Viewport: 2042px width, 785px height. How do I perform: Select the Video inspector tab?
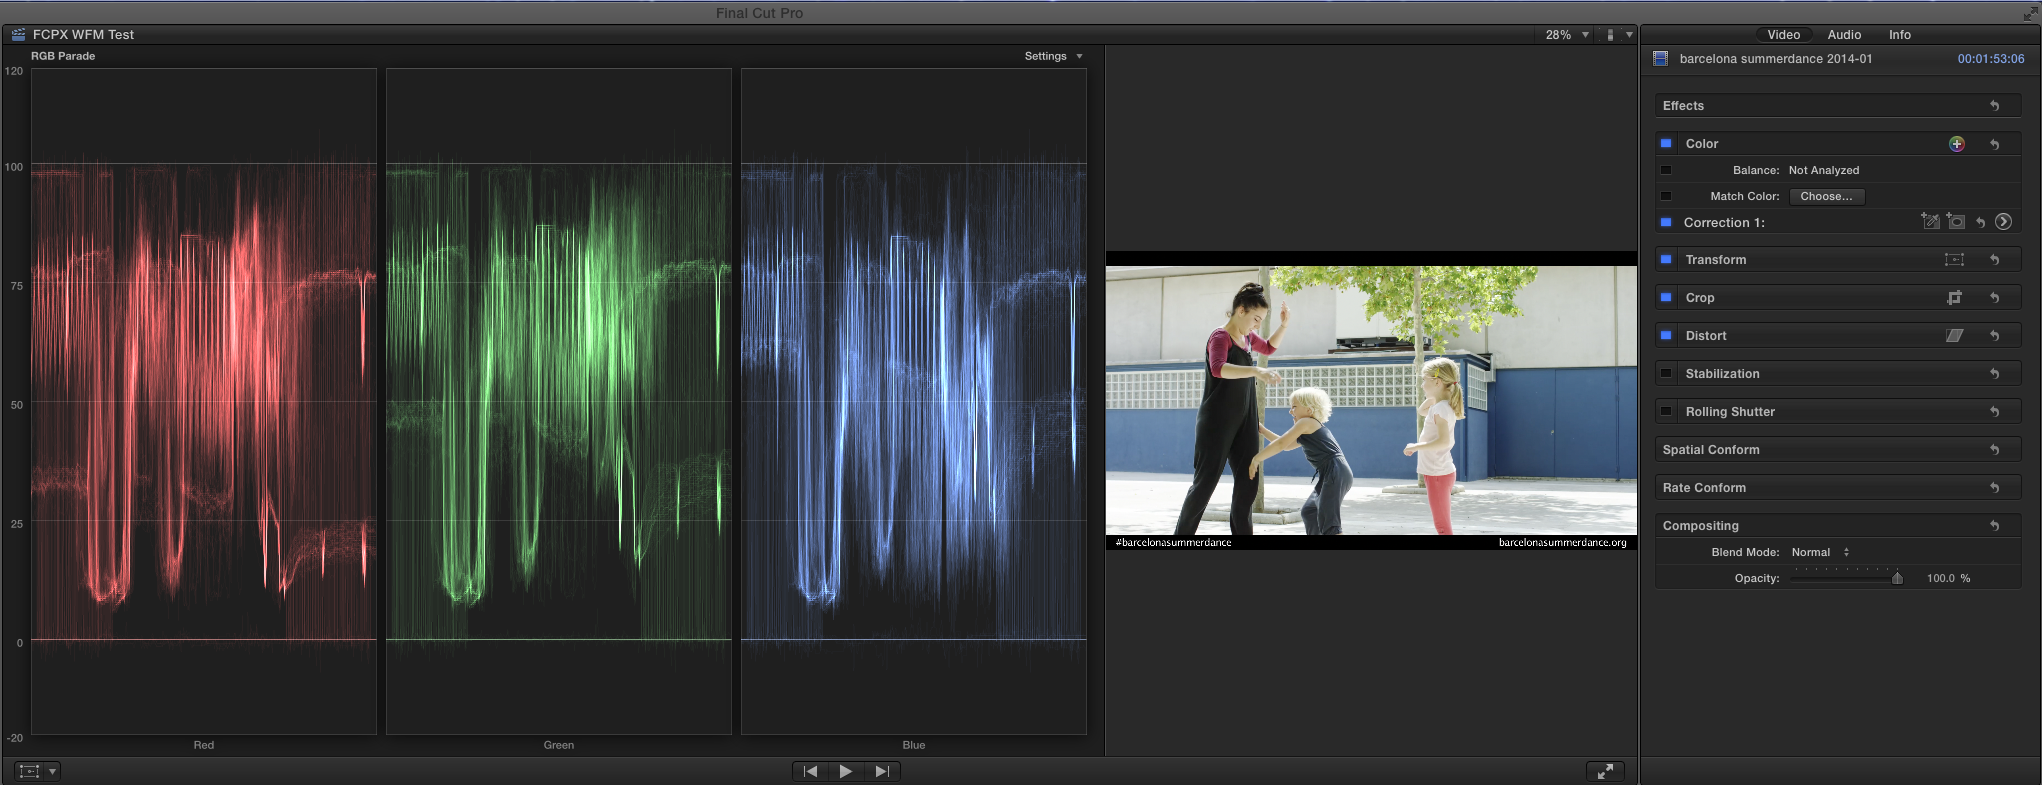1784,35
